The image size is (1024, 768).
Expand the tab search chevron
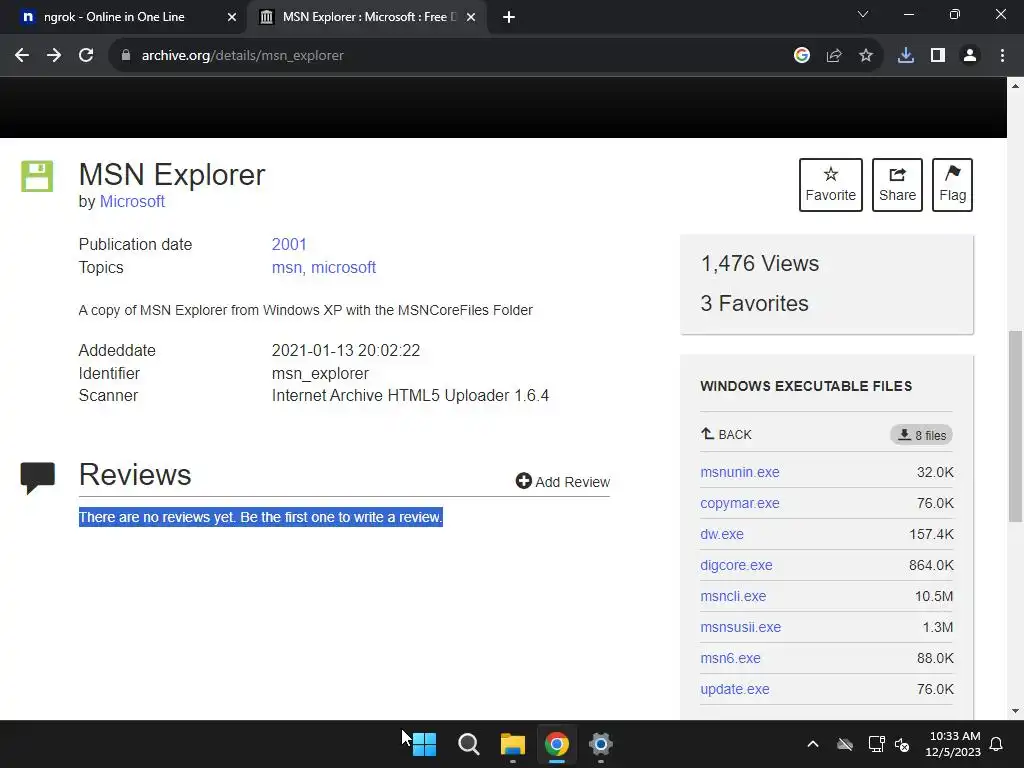pos(863,14)
